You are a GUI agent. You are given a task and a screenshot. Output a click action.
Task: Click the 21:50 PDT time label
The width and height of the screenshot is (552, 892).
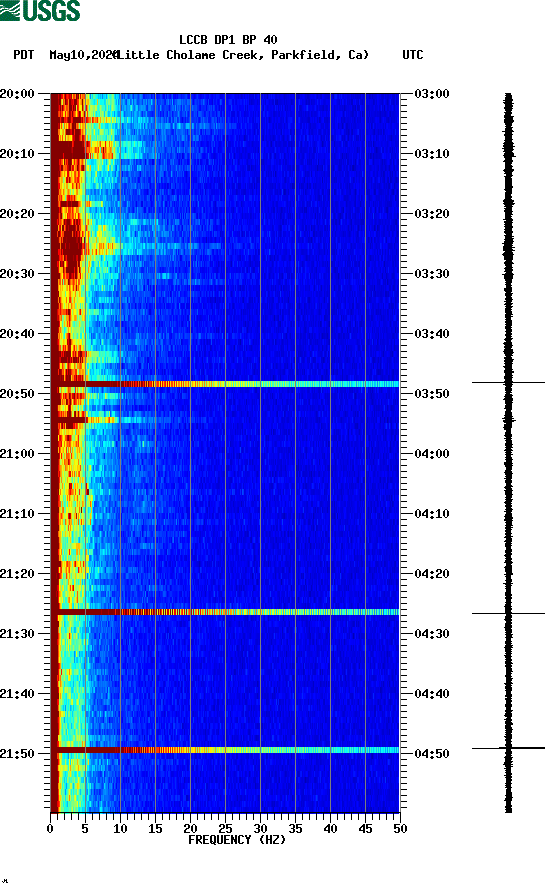click(17, 754)
